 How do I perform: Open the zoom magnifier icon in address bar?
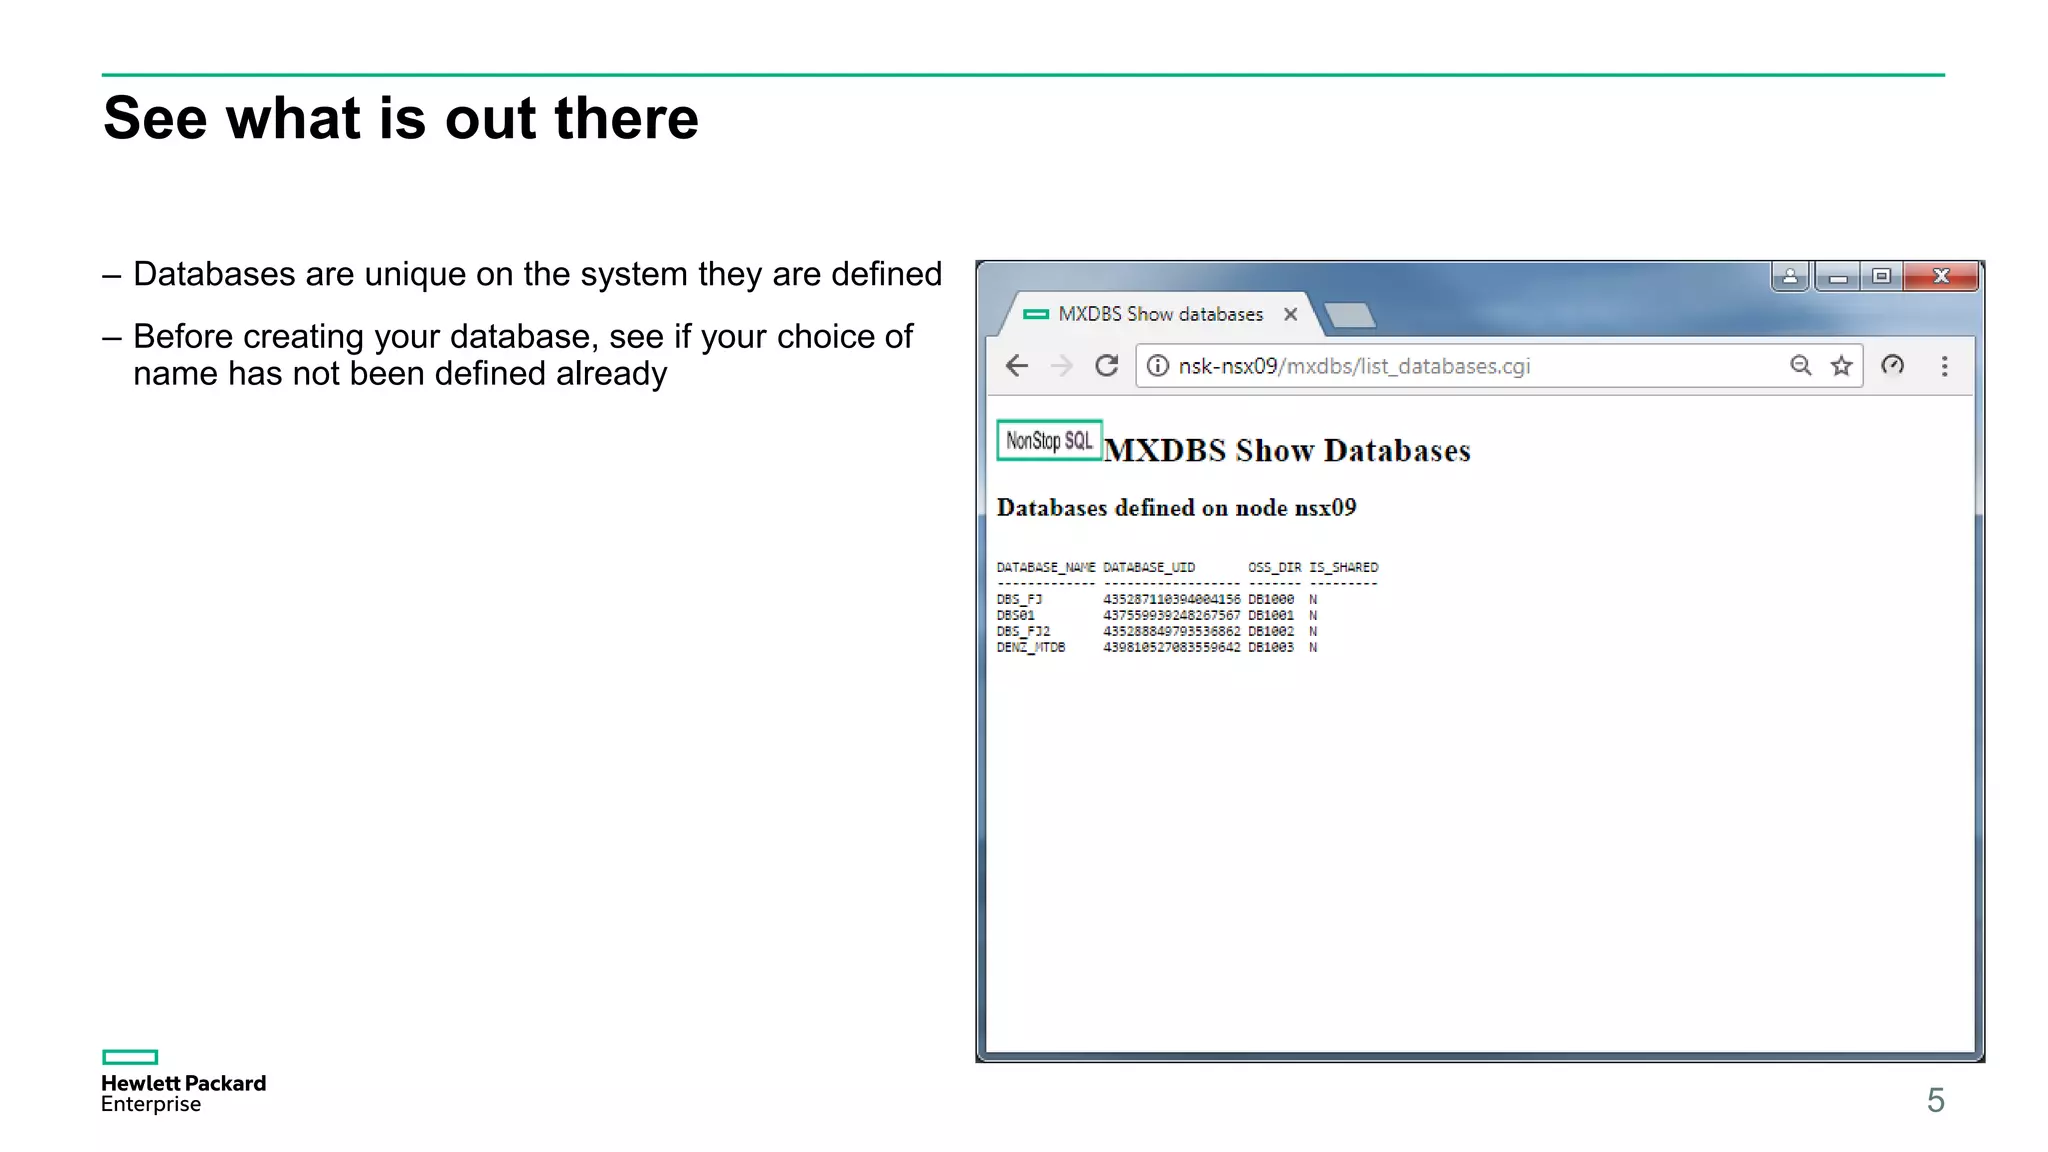(x=1800, y=366)
